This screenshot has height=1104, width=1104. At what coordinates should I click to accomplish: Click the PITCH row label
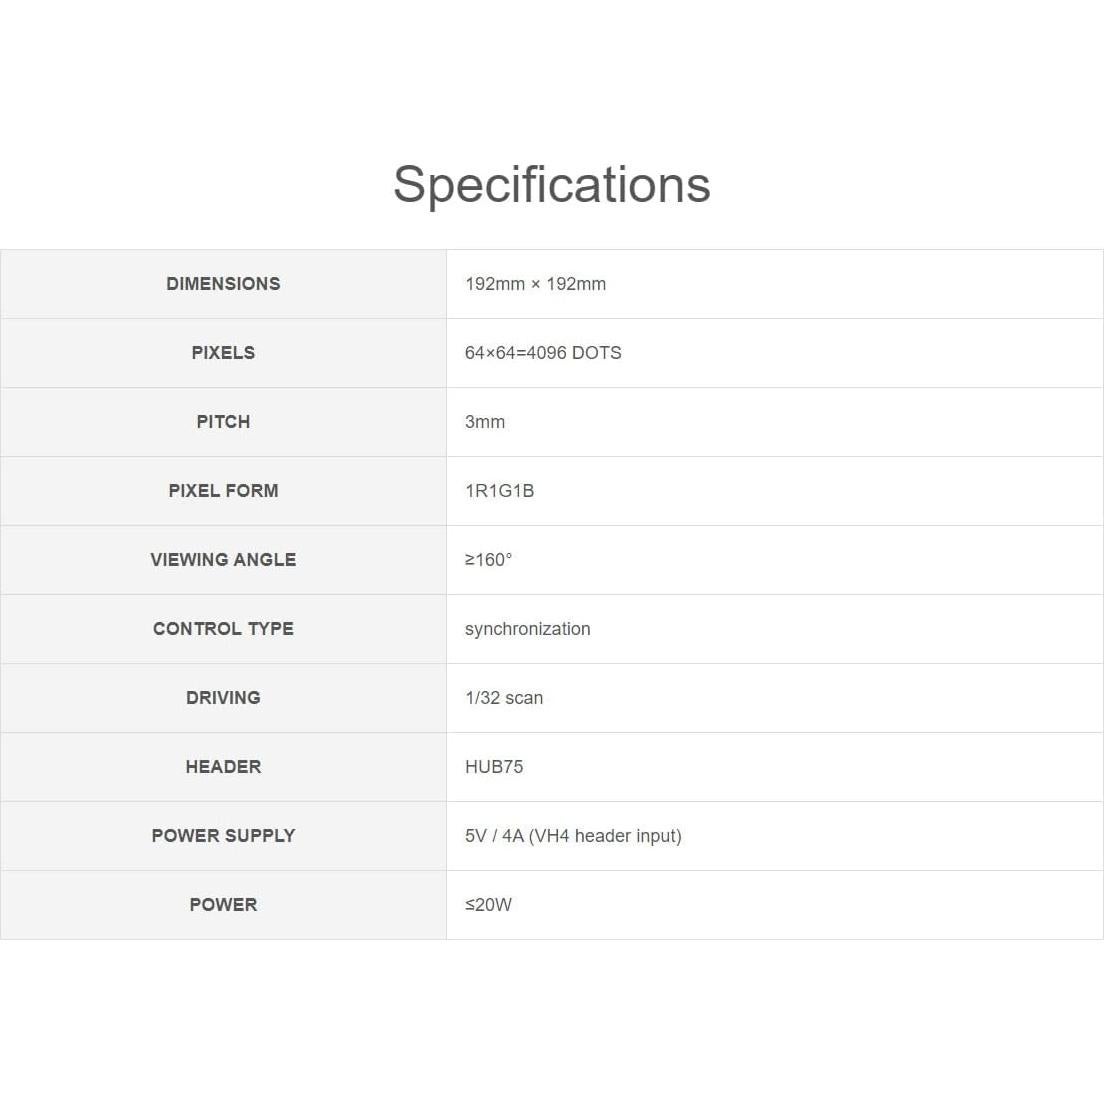click(223, 422)
